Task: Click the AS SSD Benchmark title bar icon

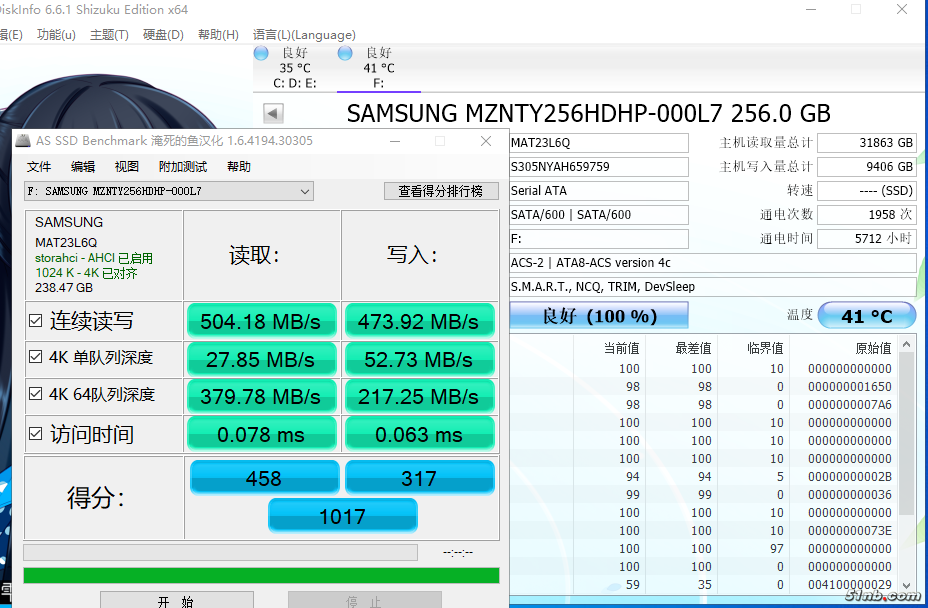Action: (22, 141)
